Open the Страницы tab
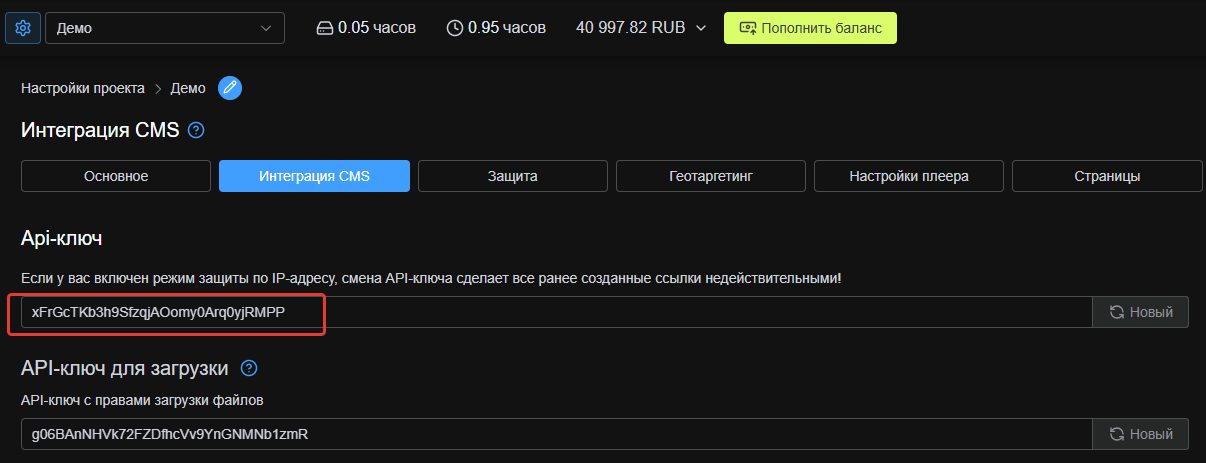 tap(1107, 176)
